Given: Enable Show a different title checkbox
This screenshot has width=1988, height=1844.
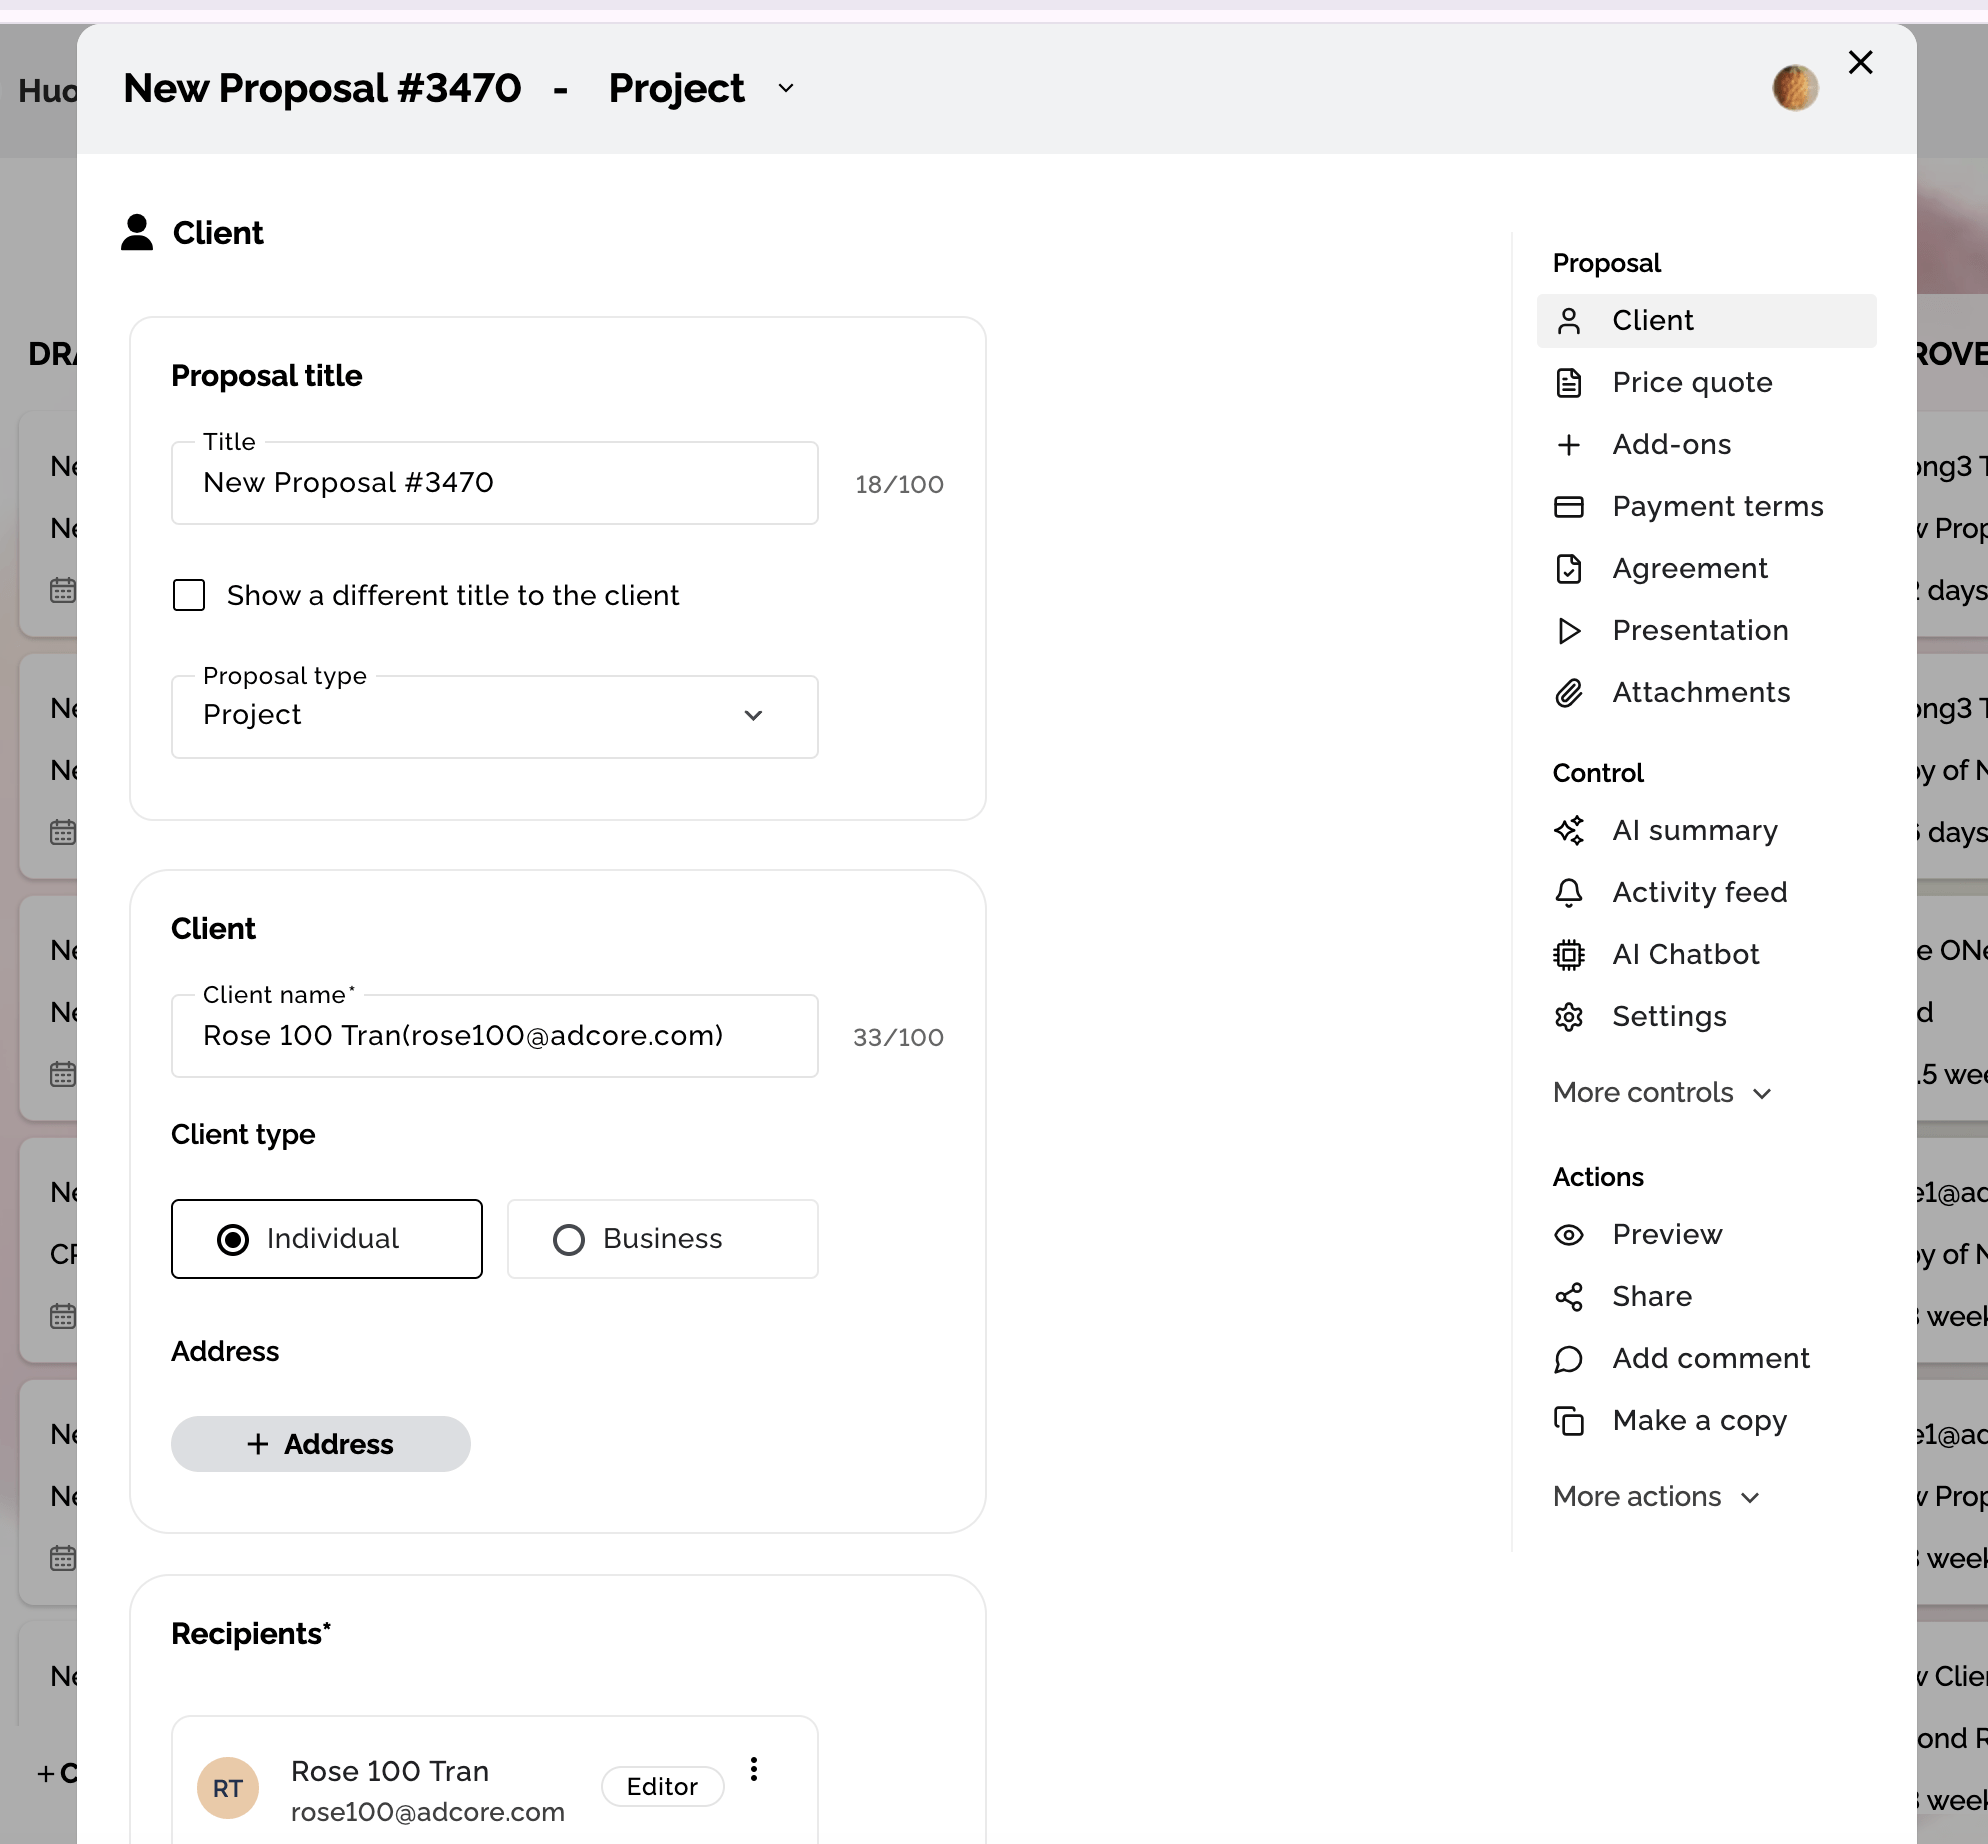Looking at the screenshot, I should 189,595.
